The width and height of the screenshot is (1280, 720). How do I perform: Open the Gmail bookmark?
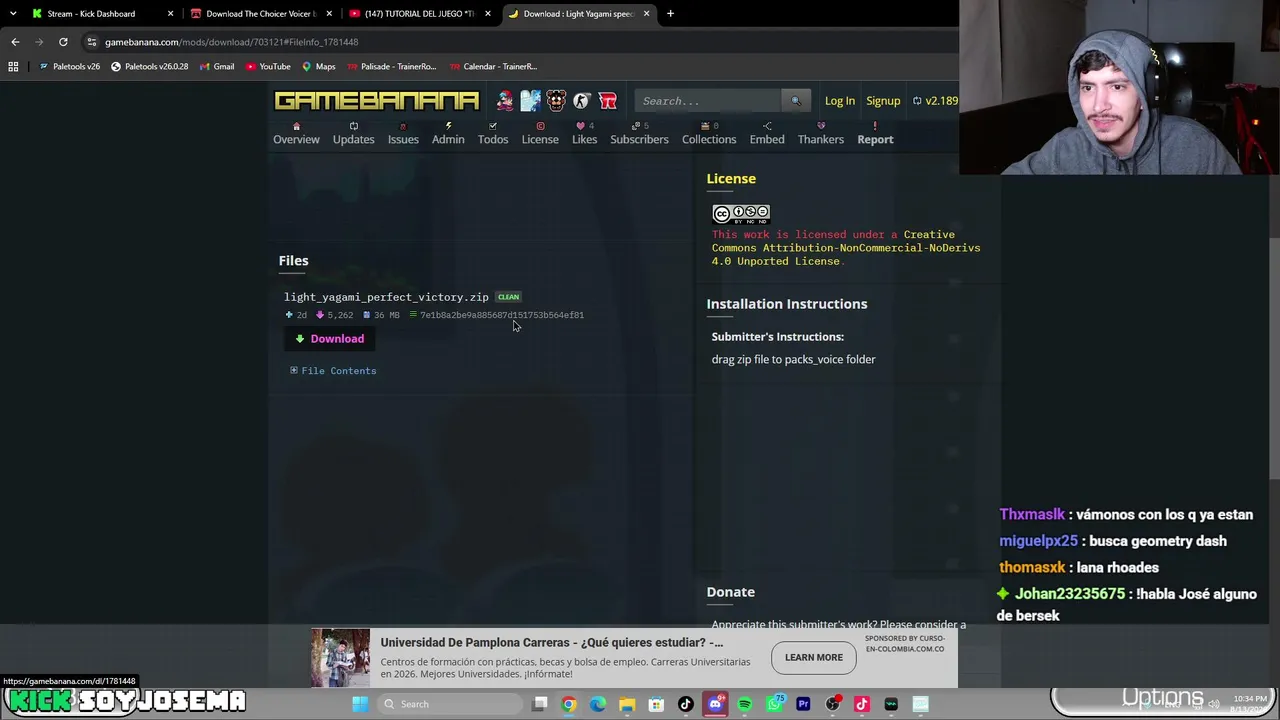tap(216, 67)
